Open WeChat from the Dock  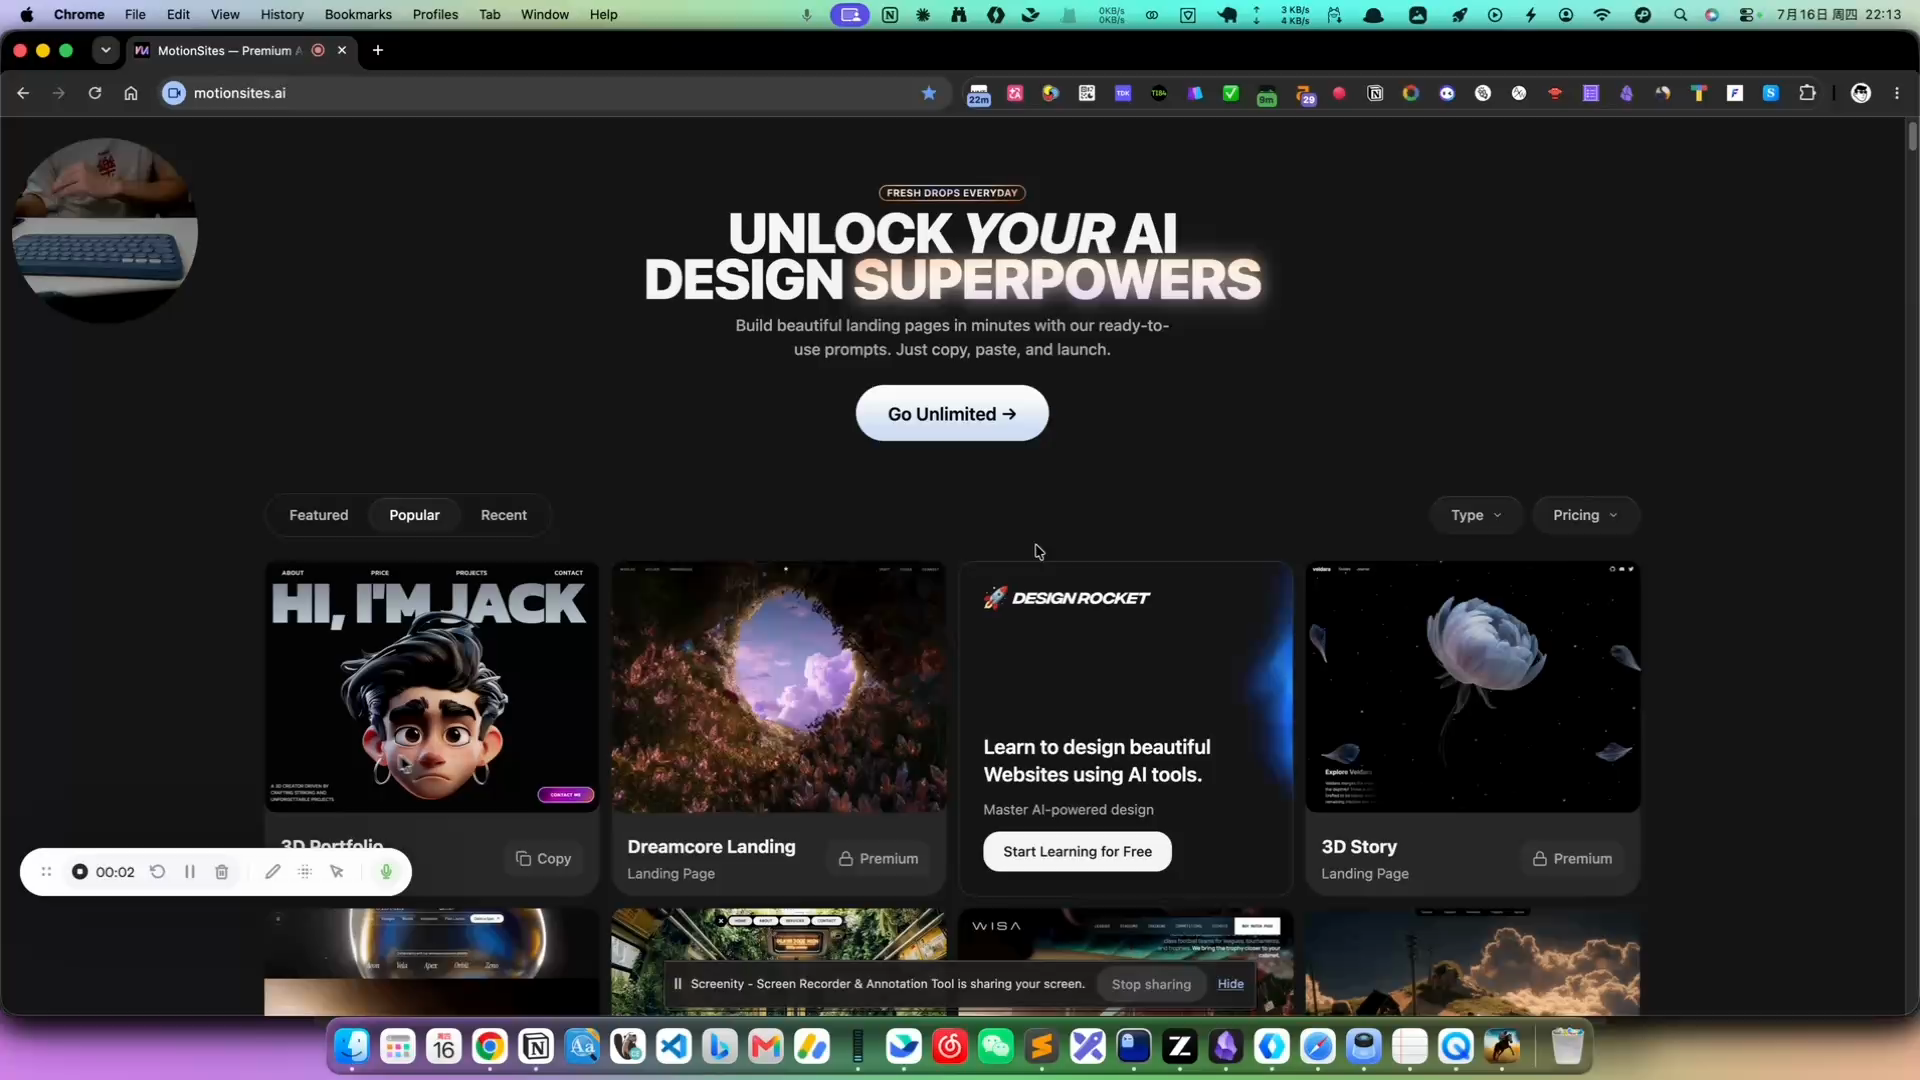coord(996,1047)
